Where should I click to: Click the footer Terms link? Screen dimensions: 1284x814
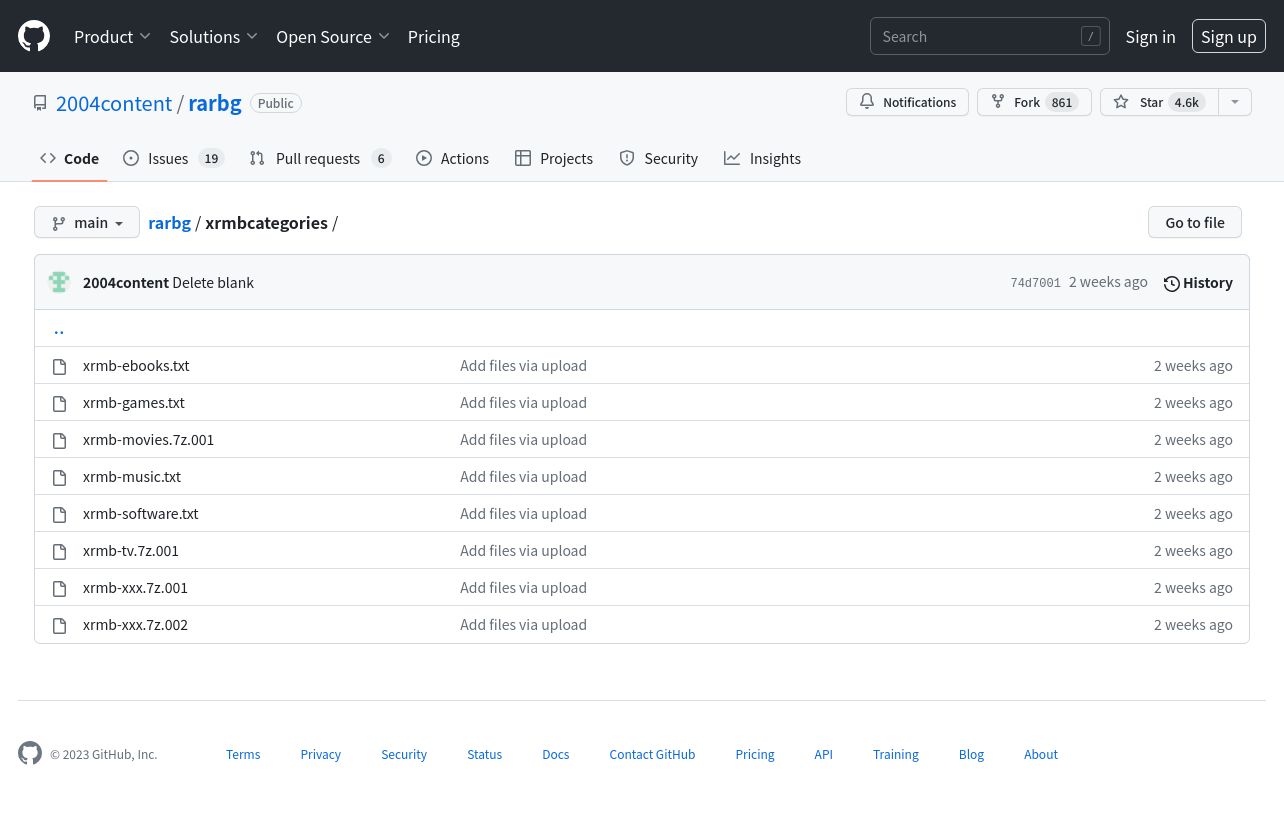pyautogui.click(x=243, y=754)
